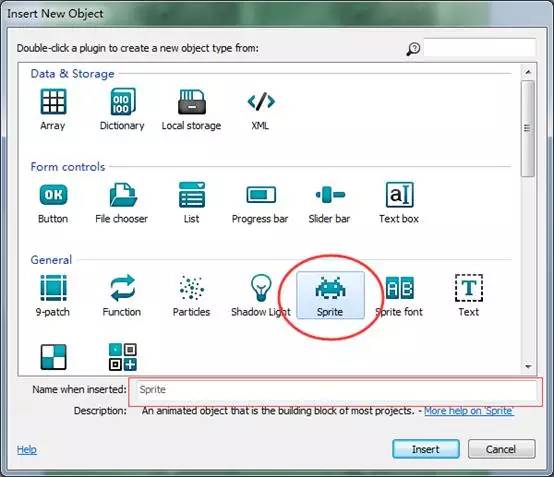
Task: Pick the Local storage plugin
Action: (191, 102)
